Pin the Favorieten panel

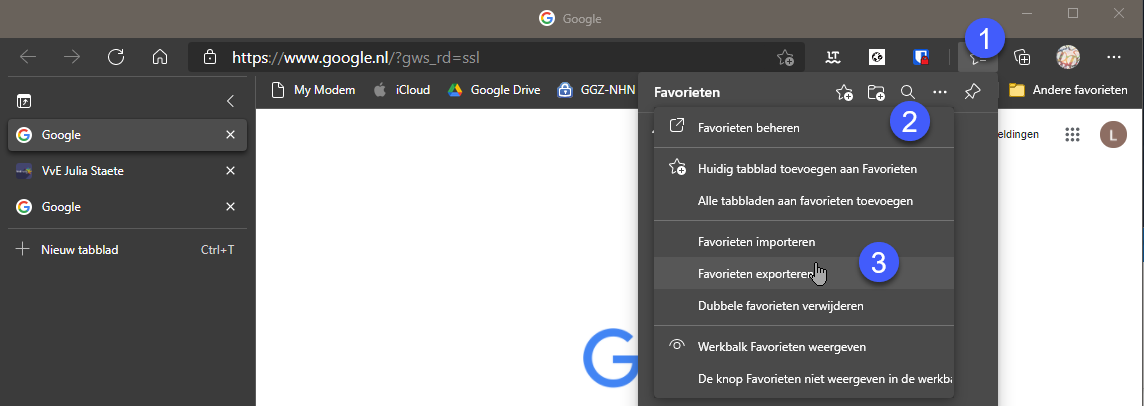972,92
